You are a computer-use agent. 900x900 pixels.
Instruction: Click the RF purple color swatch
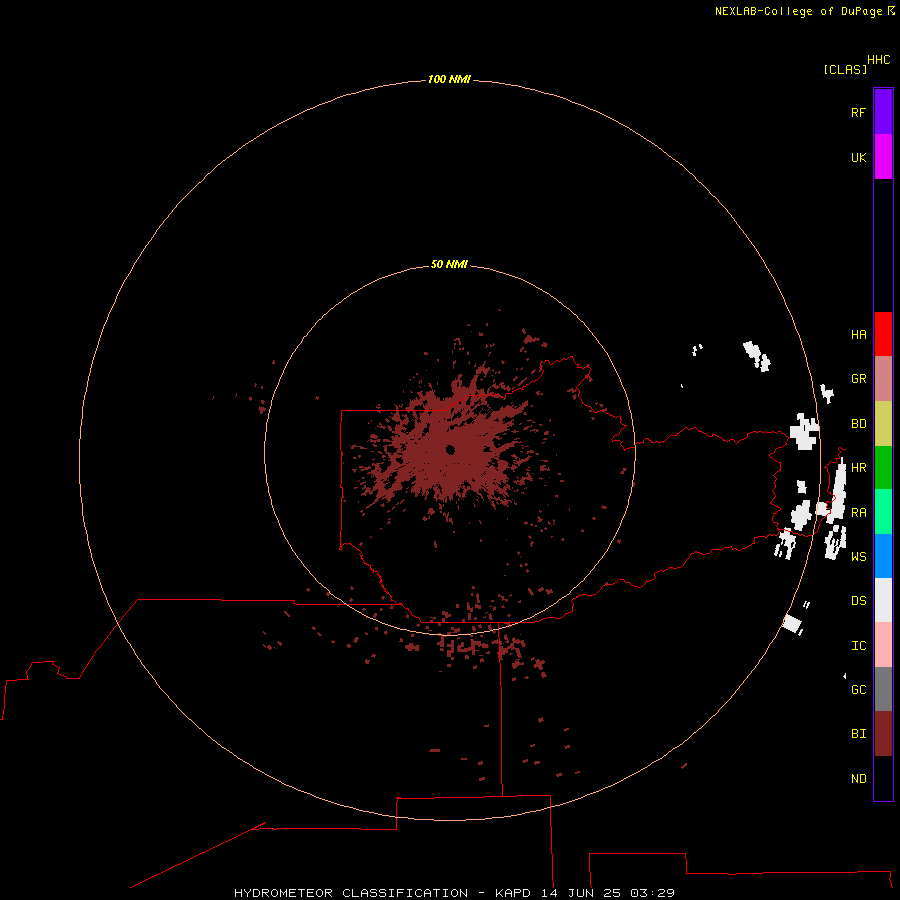[883, 112]
